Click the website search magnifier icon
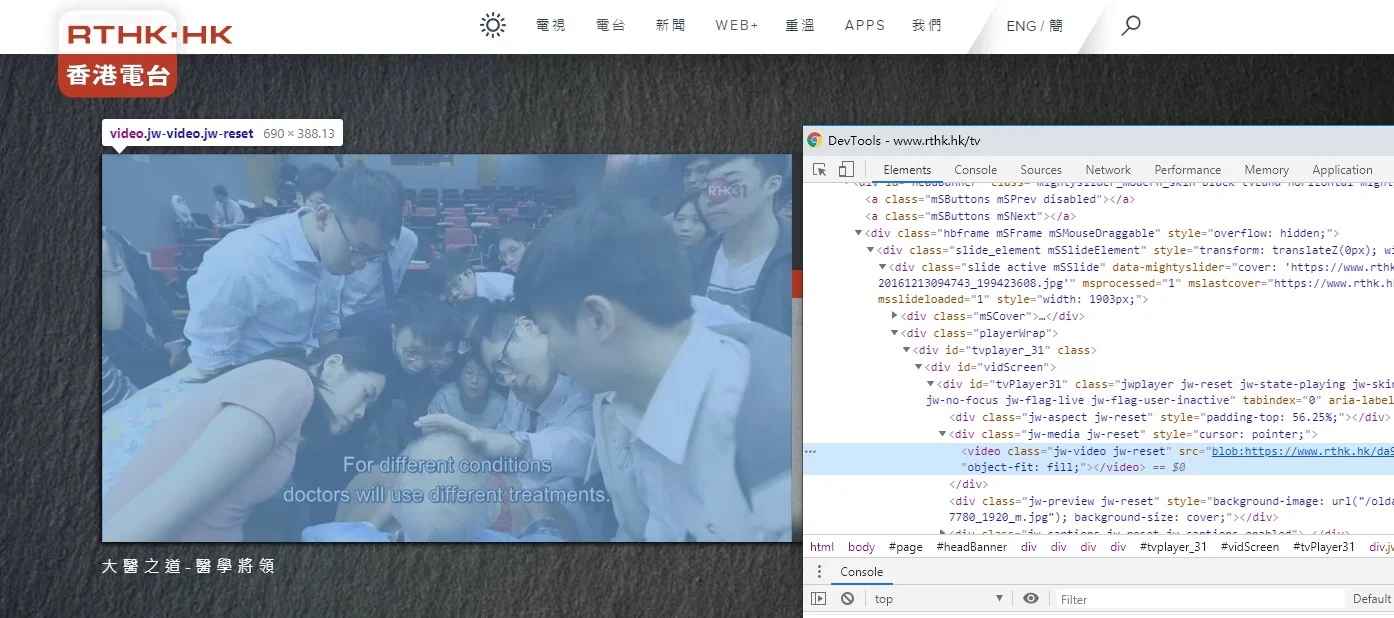The image size is (1394, 618). [1131, 26]
